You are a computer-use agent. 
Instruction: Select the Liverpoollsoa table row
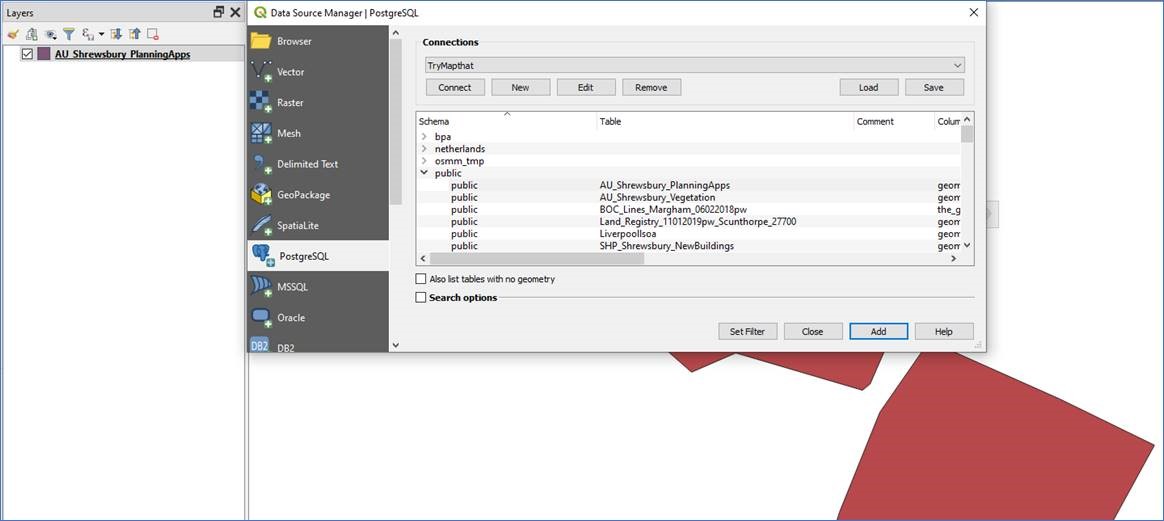pyautogui.click(x=688, y=233)
